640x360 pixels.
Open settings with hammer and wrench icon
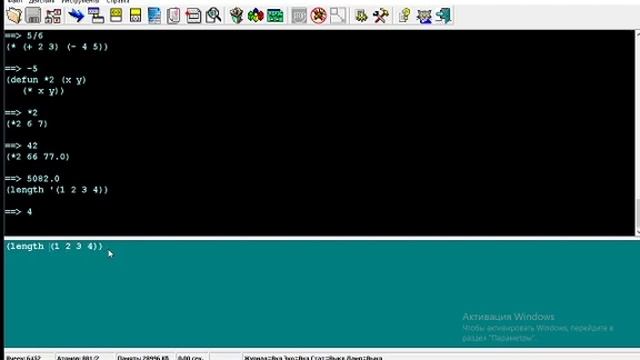point(380,16)
